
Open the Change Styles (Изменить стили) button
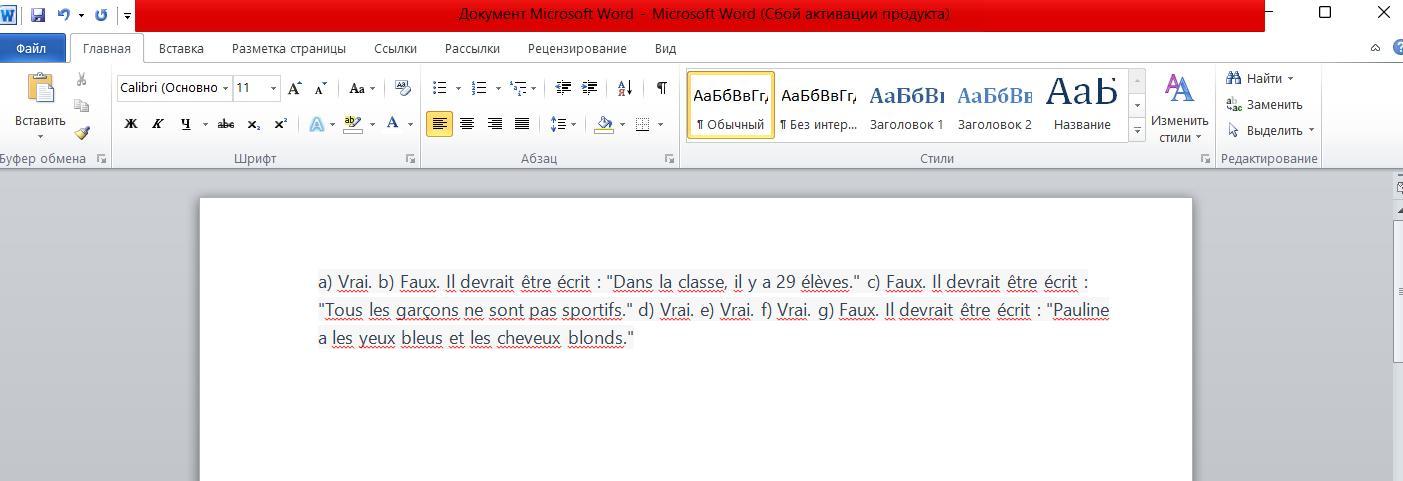tap(1180, 107)
